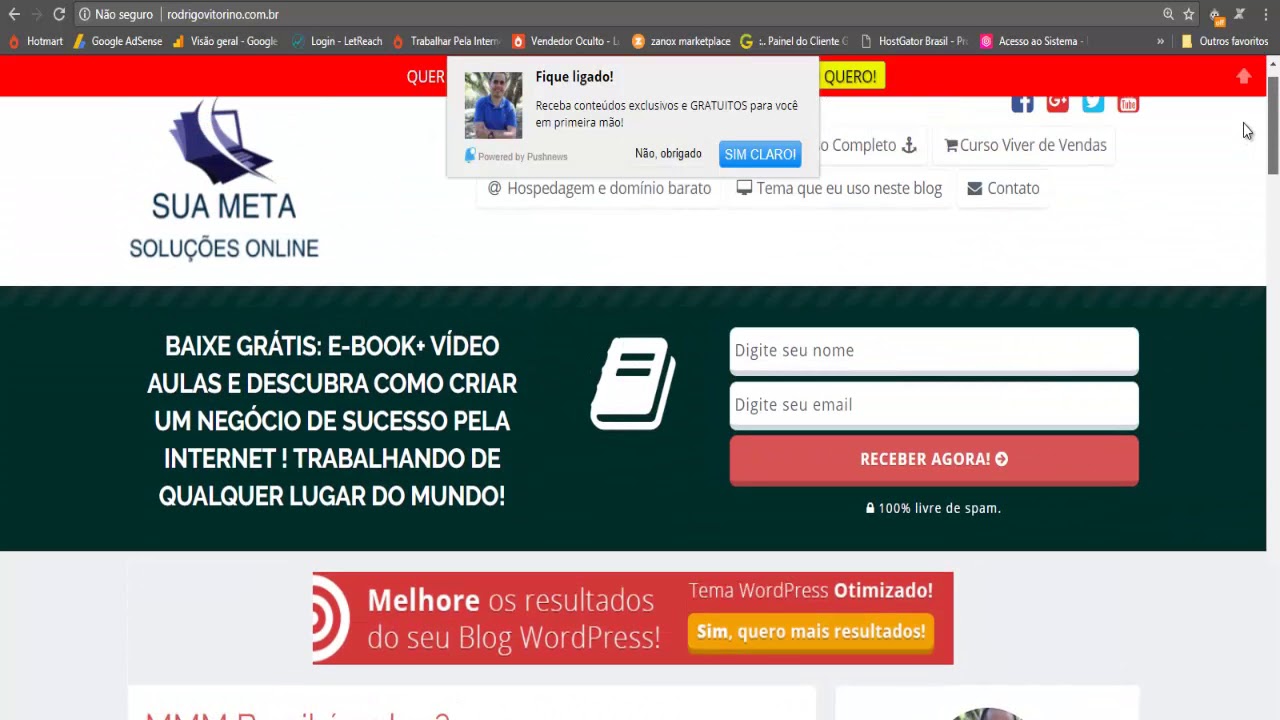Viewport: 1280px width, 720px height.
Task: Reload the page with the refresh icon
Action: click(x=59, y=14)
